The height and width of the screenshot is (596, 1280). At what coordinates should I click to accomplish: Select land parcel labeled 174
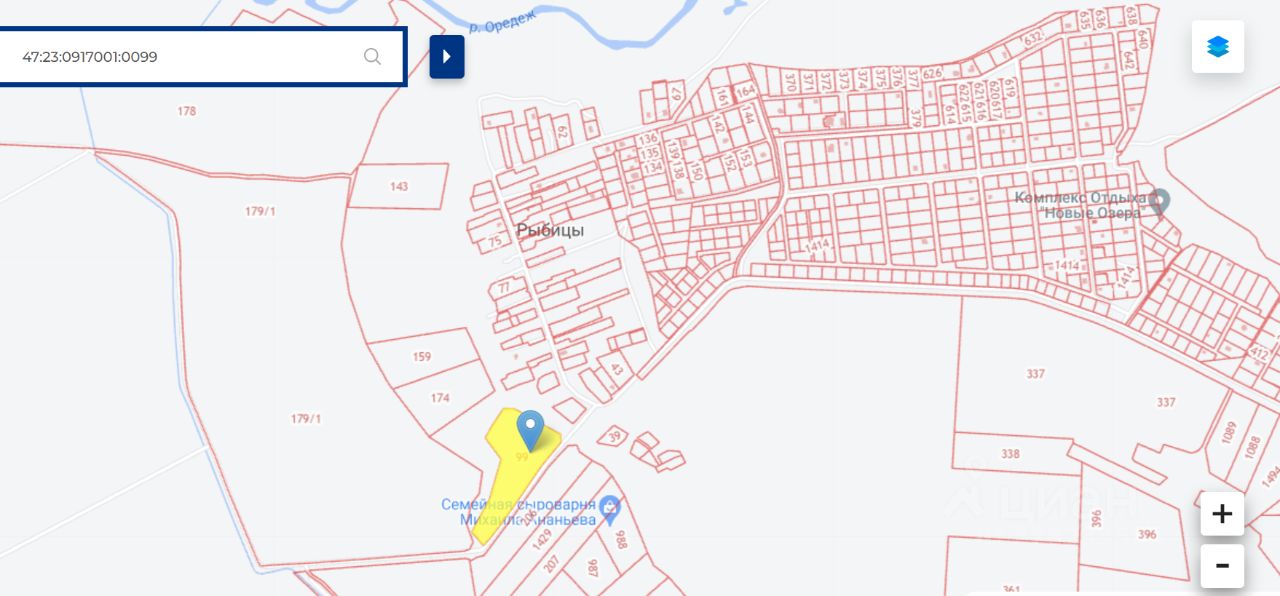pos(440,398)
